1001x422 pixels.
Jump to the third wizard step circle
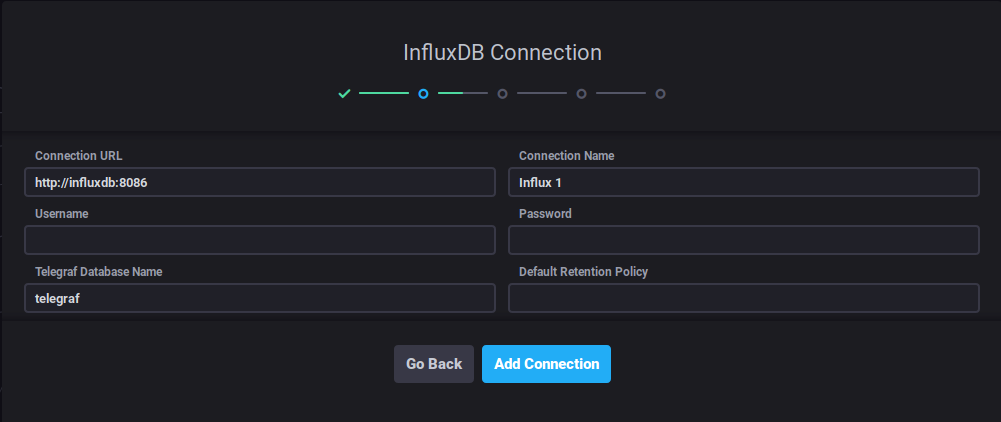tap(502, 94)
